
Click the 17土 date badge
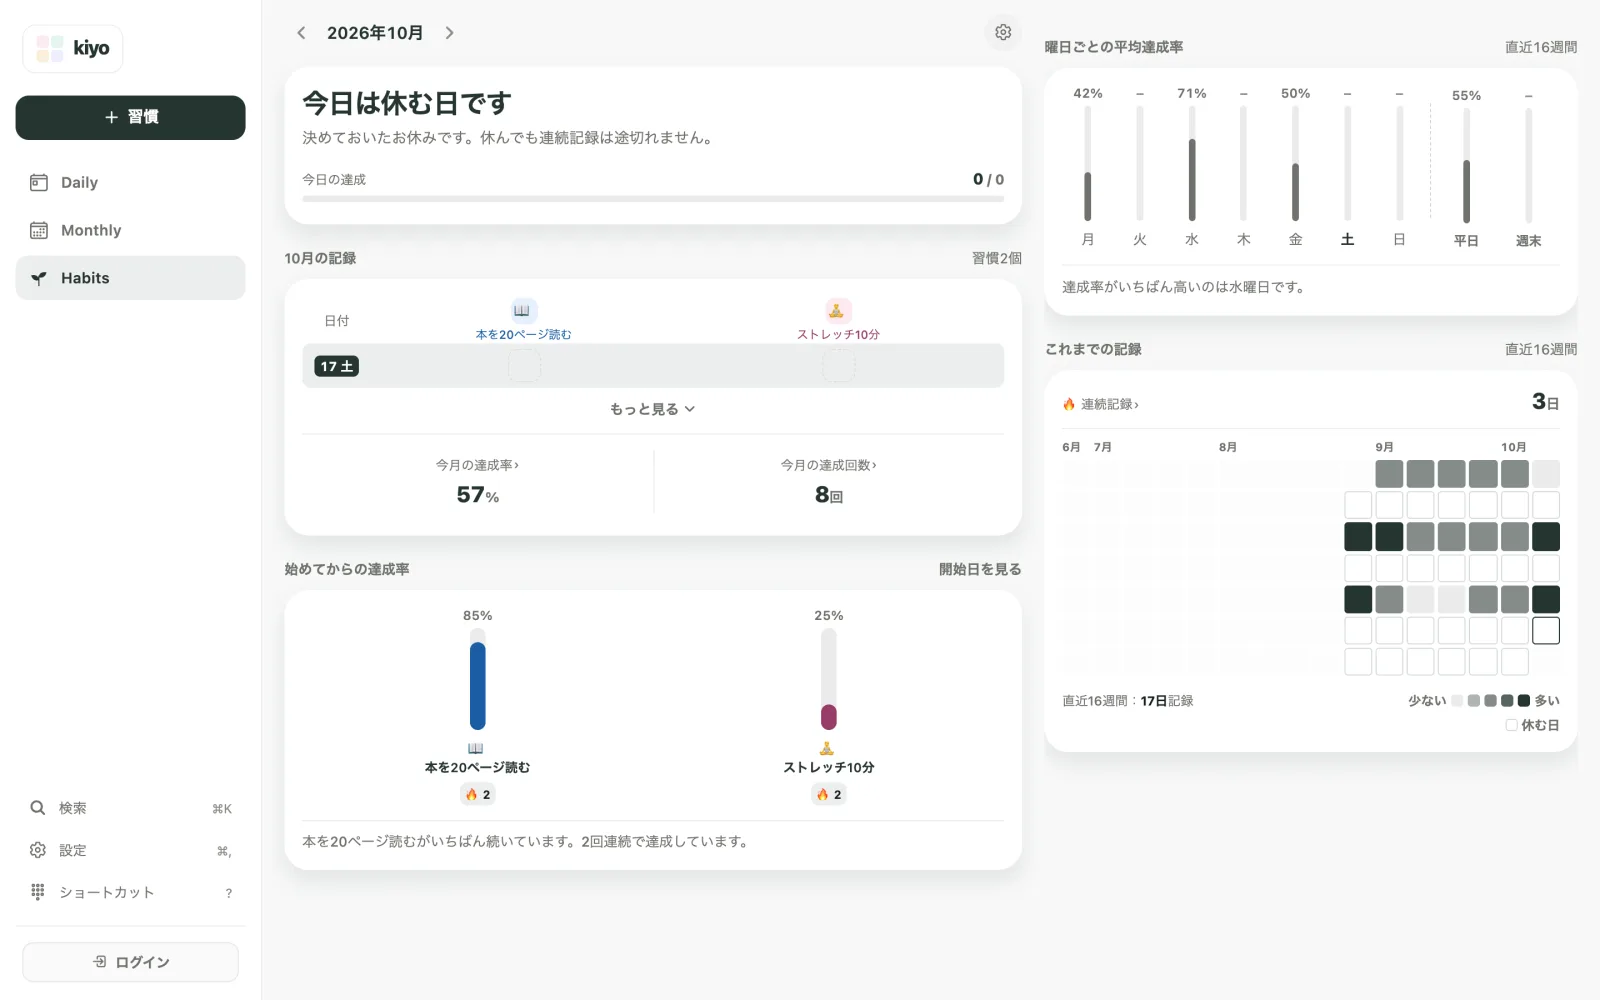coord(337,366)
